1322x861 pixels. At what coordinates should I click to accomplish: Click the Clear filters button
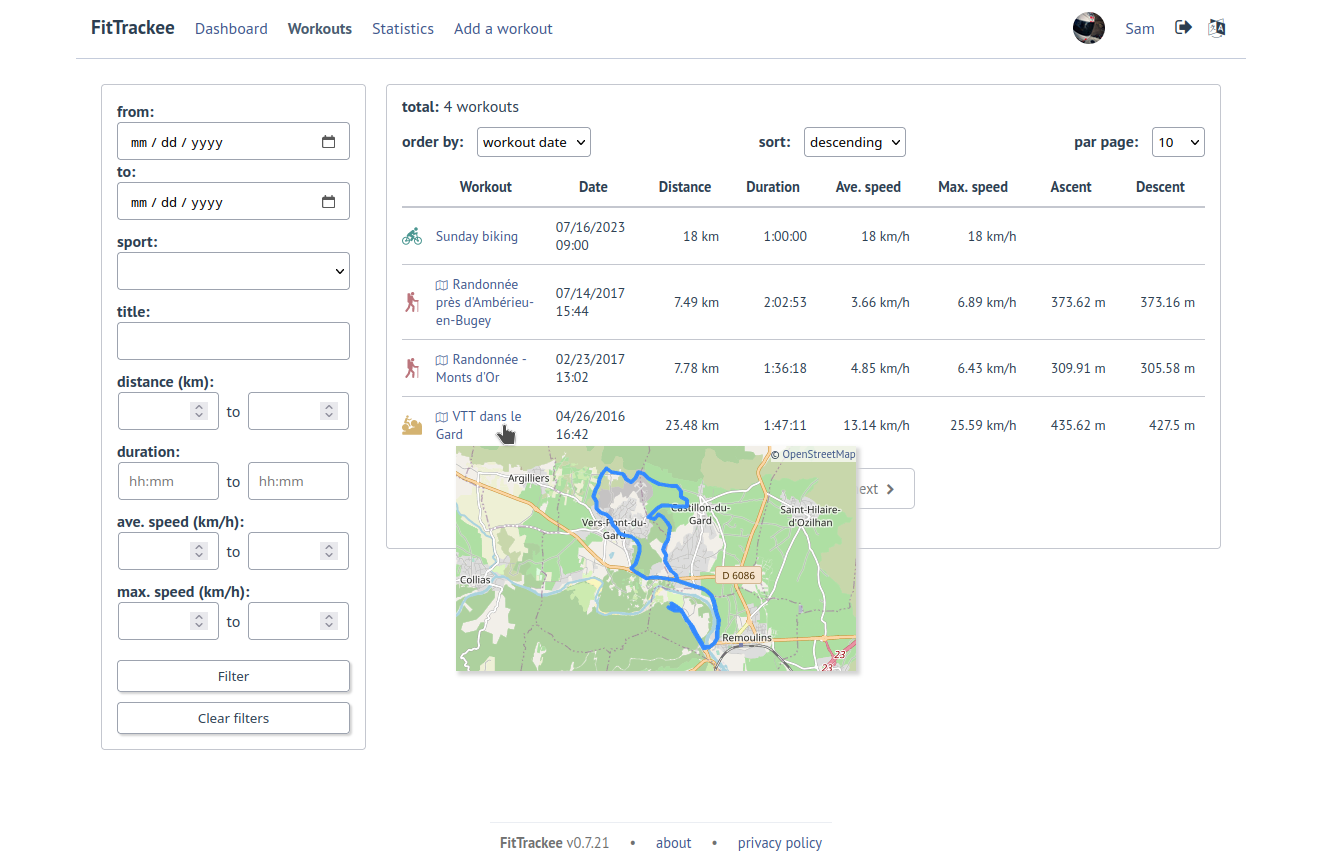[x=233, y=718]
